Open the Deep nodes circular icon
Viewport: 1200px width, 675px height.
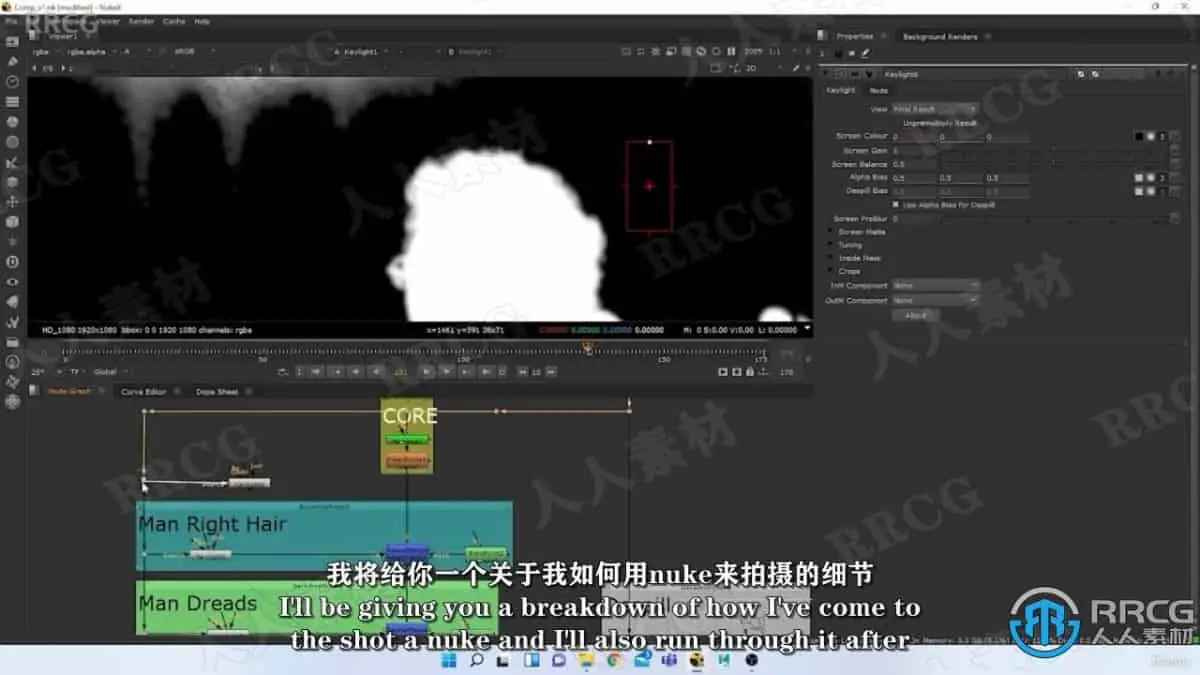[13, 262]
